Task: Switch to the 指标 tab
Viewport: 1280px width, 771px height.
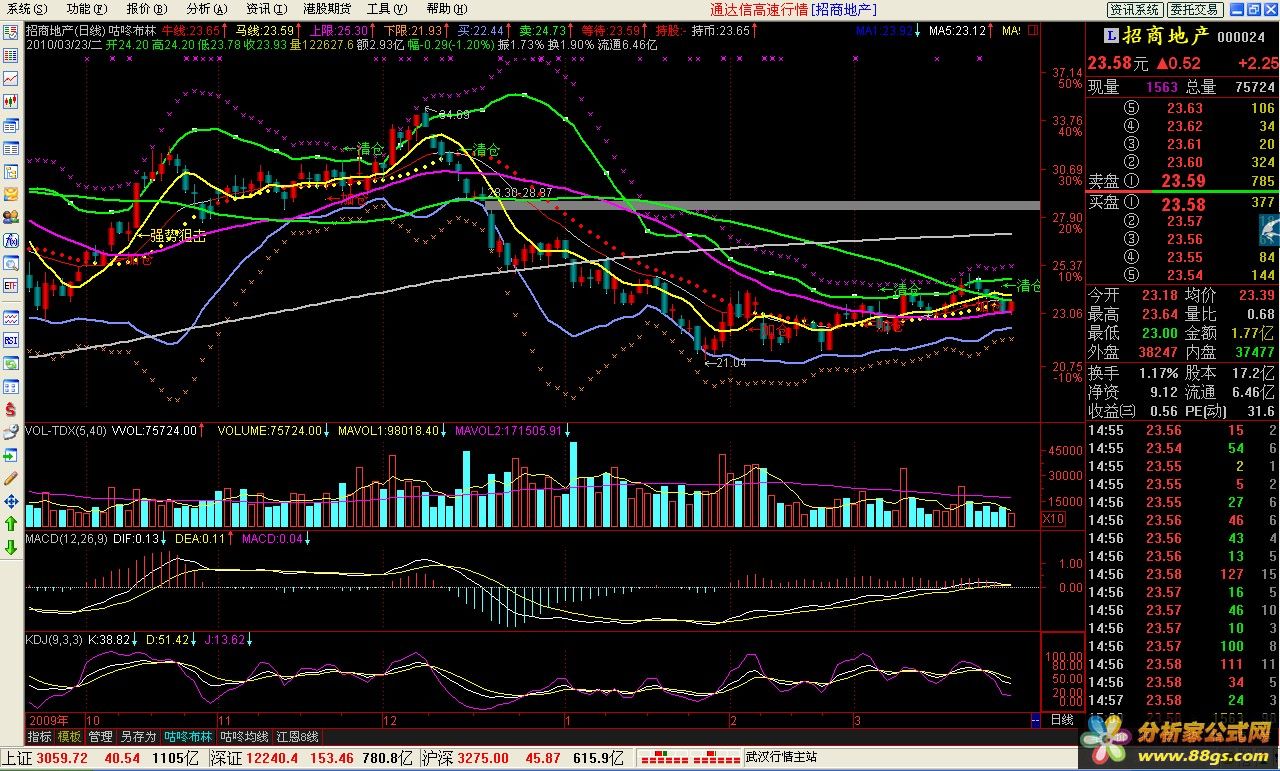Action: tap(40, 736)
